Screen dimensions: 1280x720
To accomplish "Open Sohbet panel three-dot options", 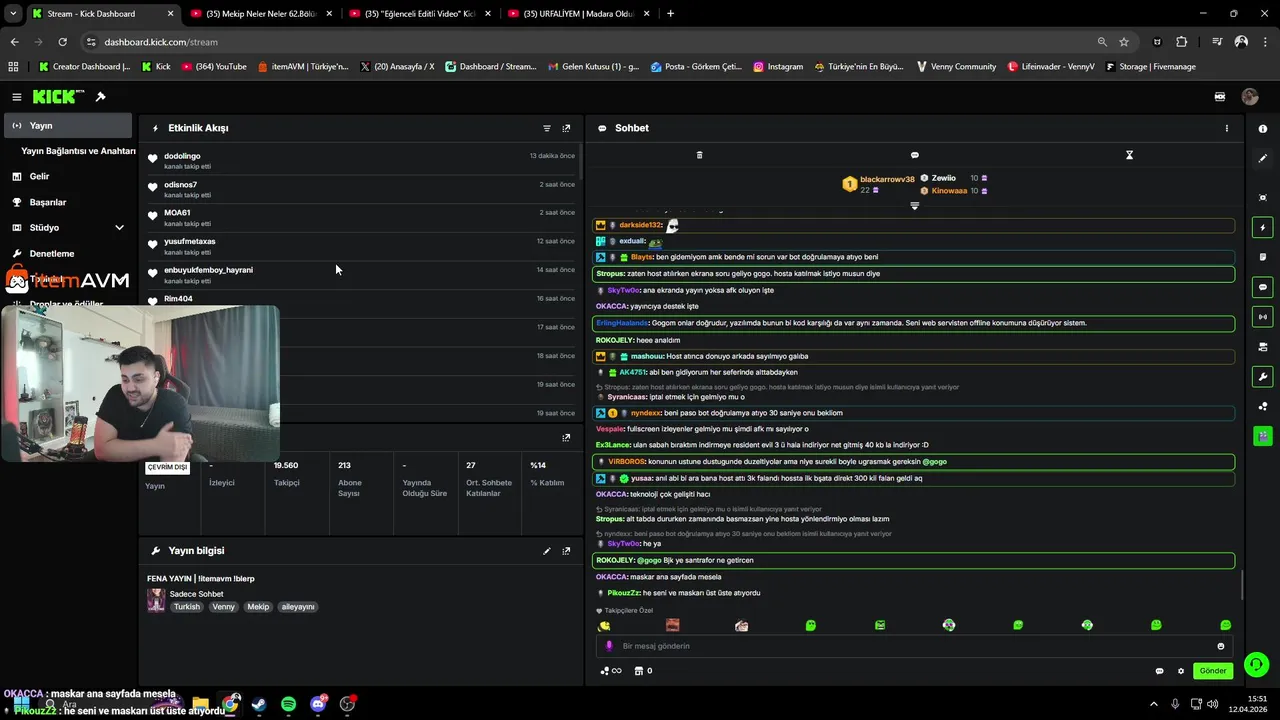I will pos(1227,128).
